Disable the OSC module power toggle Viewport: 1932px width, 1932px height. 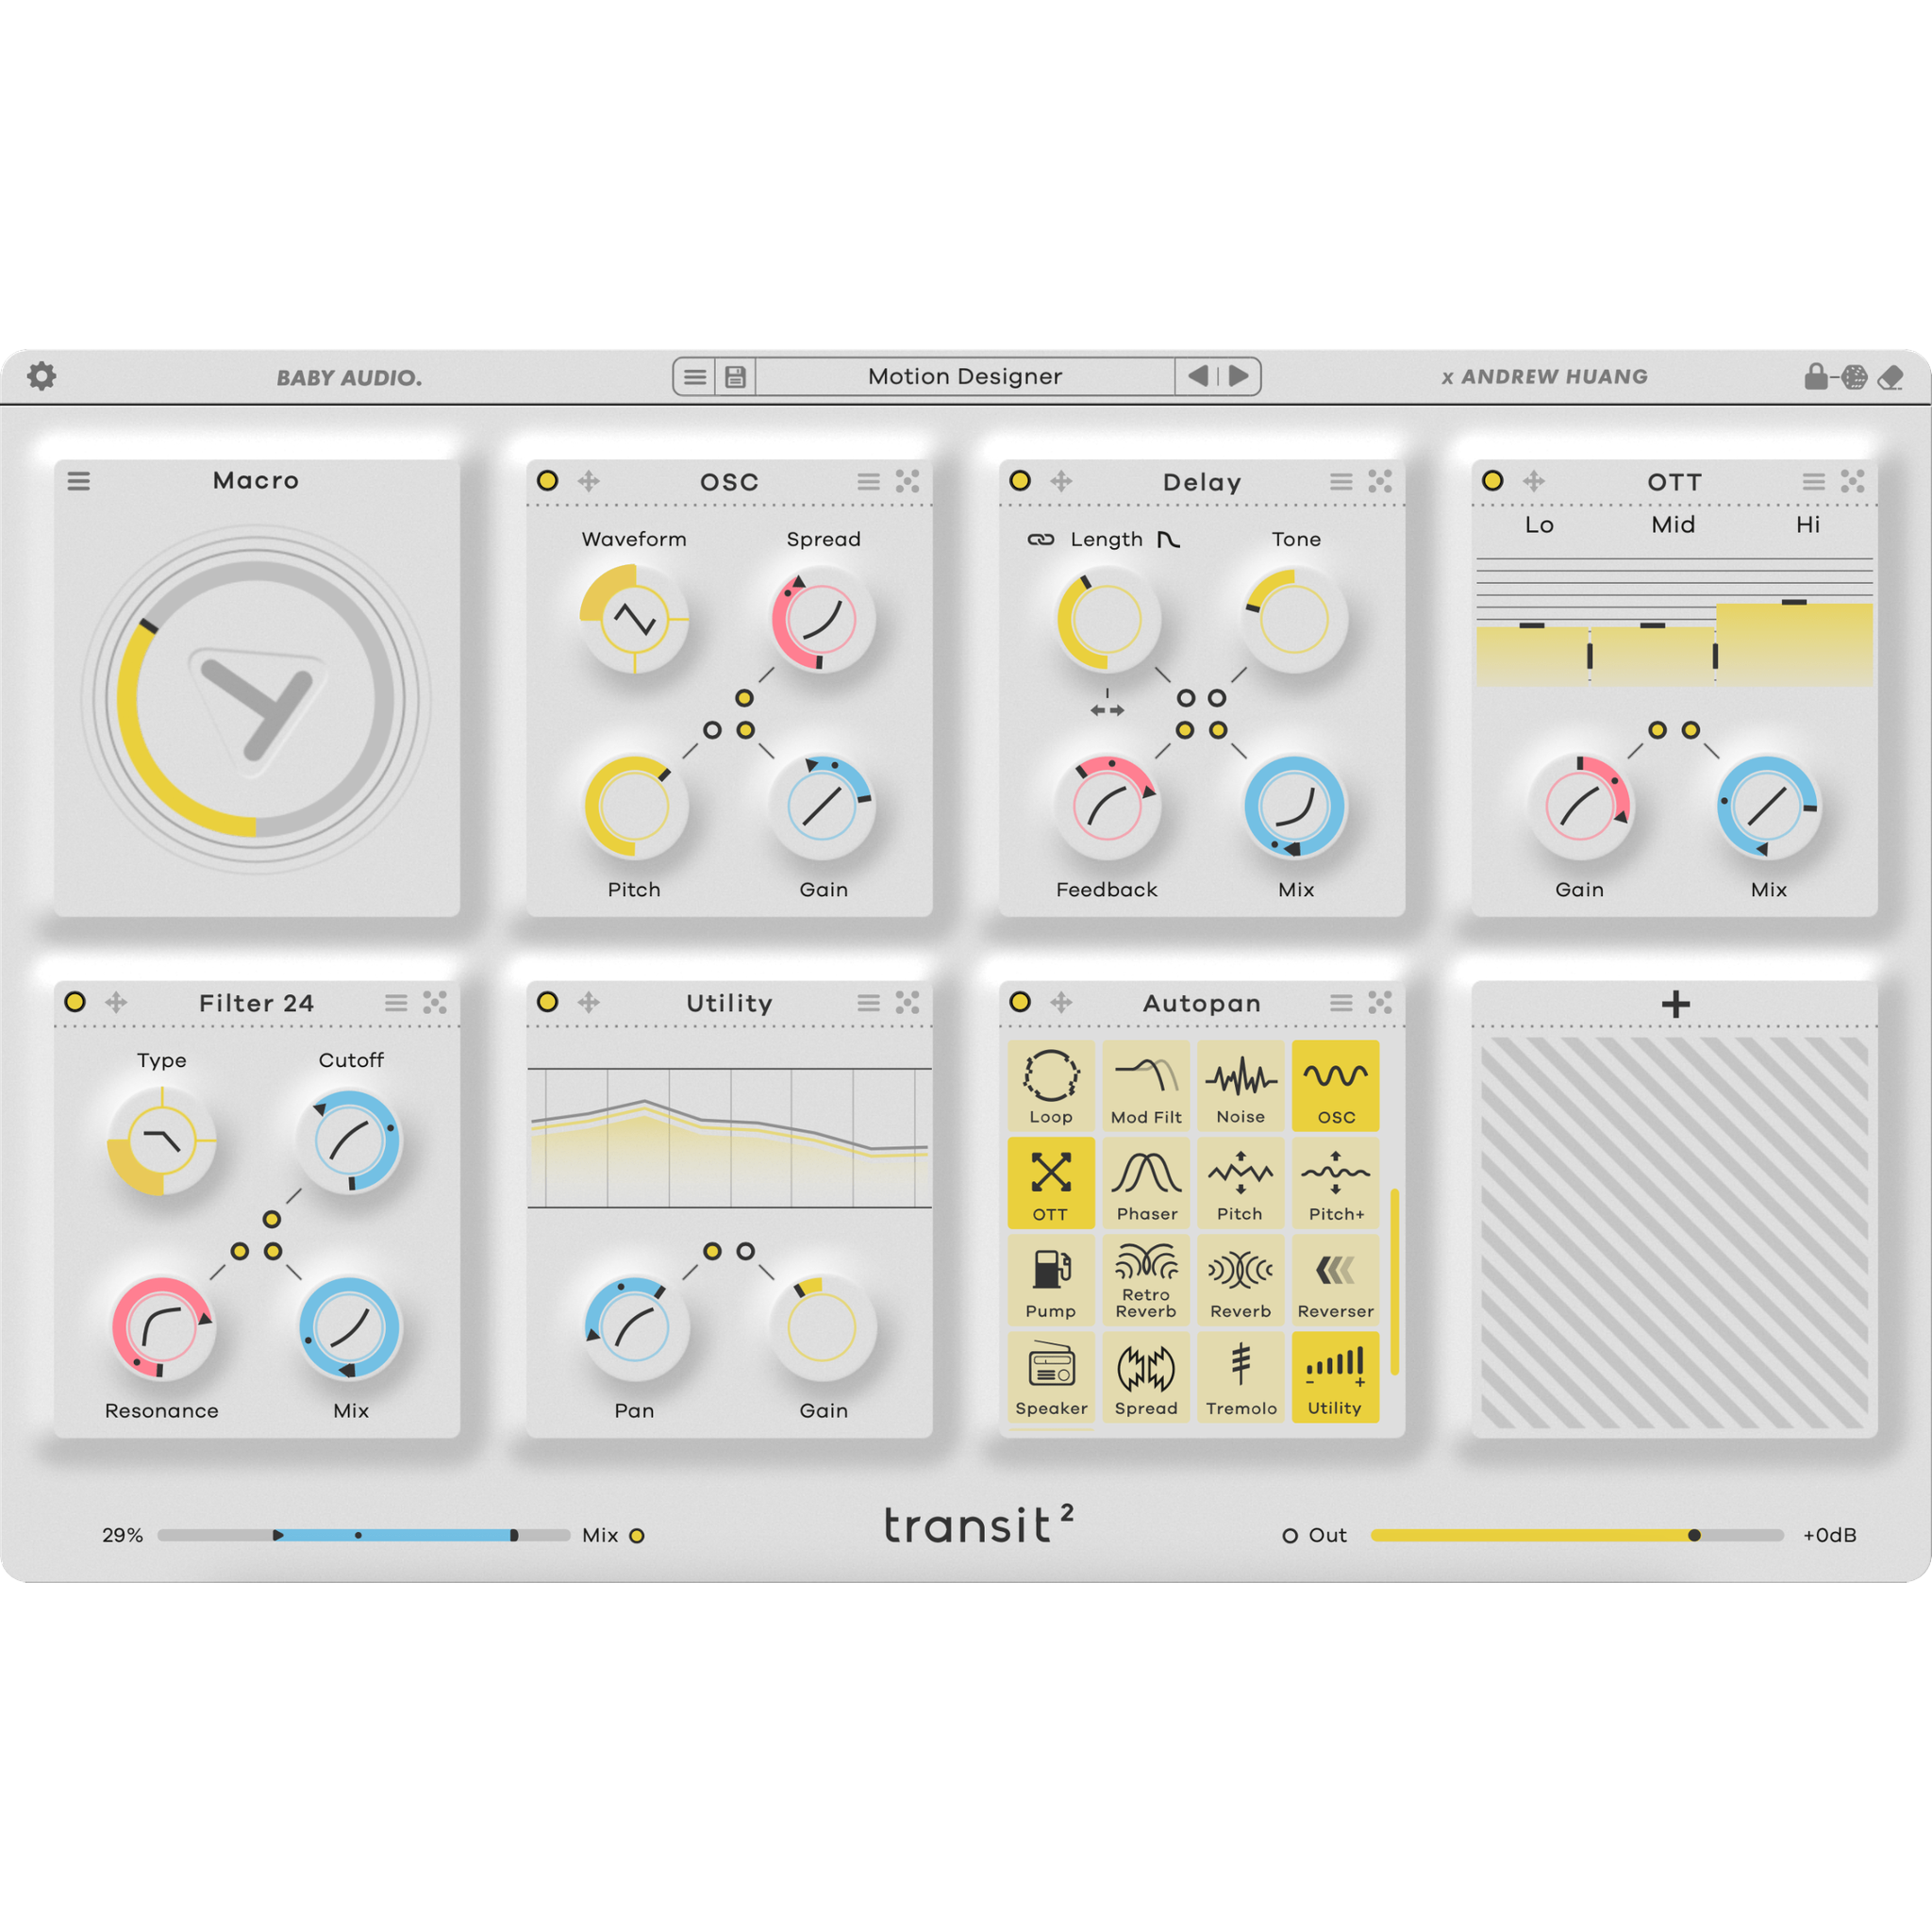pos(547,481)
